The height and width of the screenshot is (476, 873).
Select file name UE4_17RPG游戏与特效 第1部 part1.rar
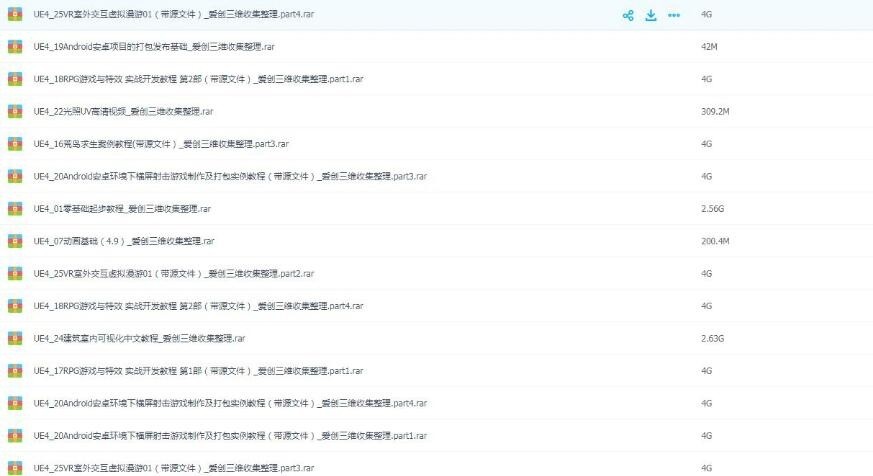click(198, 371)
